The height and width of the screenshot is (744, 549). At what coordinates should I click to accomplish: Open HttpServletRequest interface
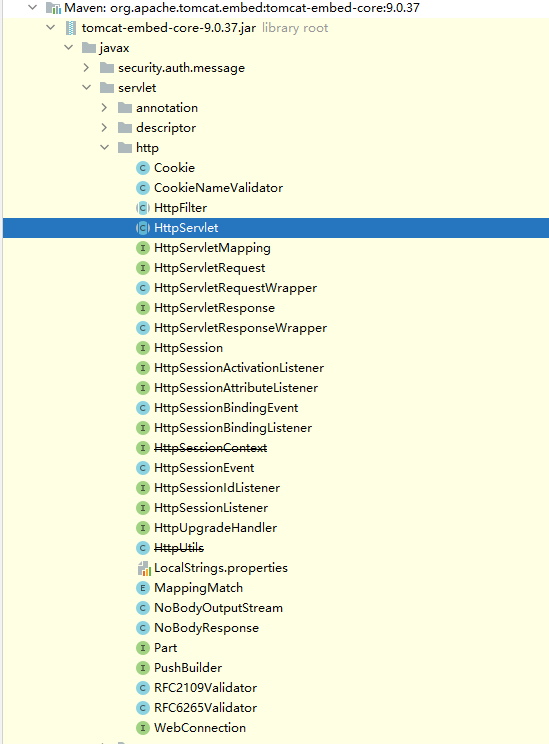pos(209,268)
